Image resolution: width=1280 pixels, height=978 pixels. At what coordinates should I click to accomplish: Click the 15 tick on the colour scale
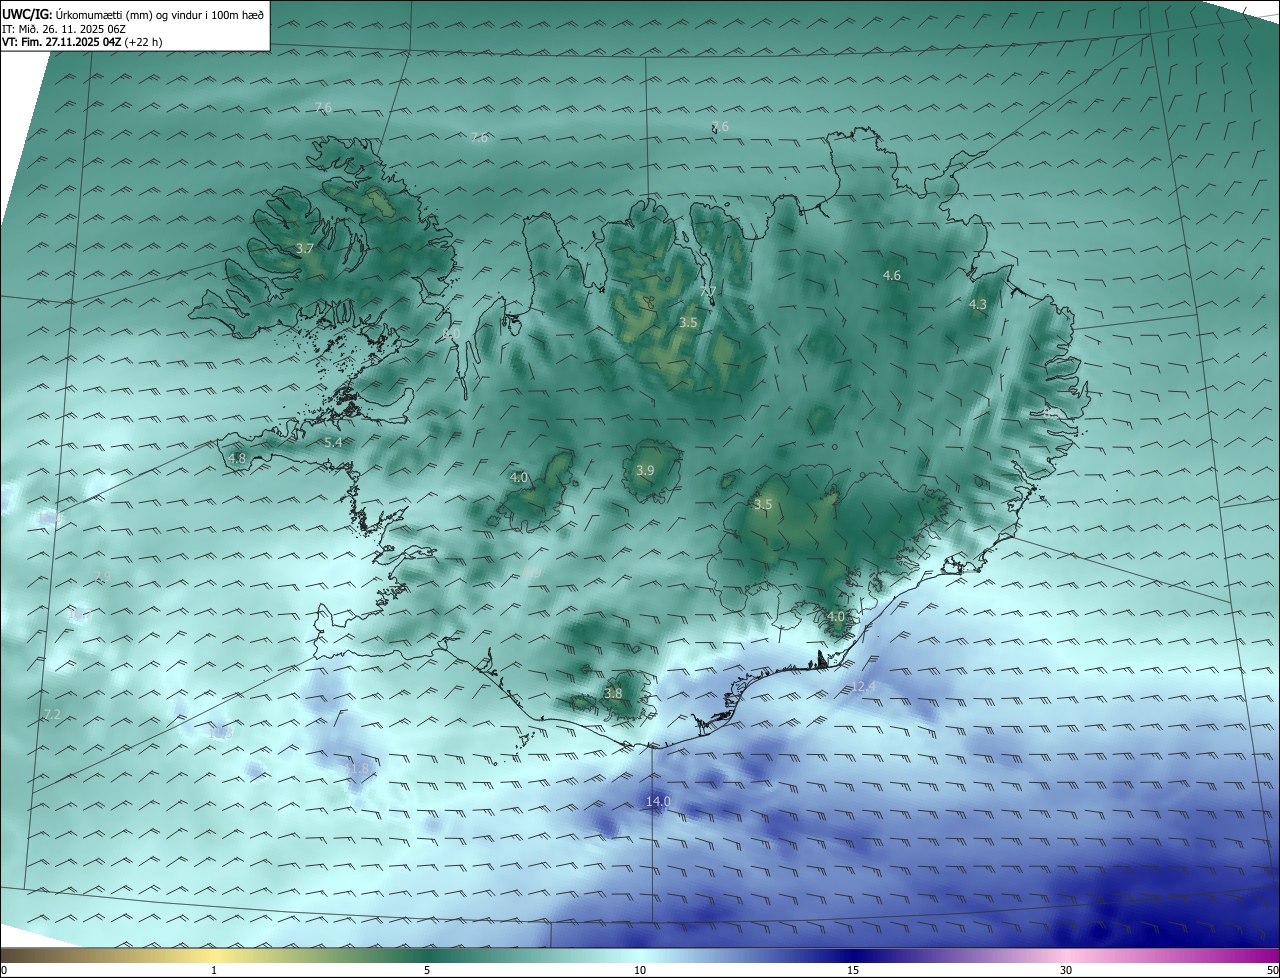coord(853,970)
